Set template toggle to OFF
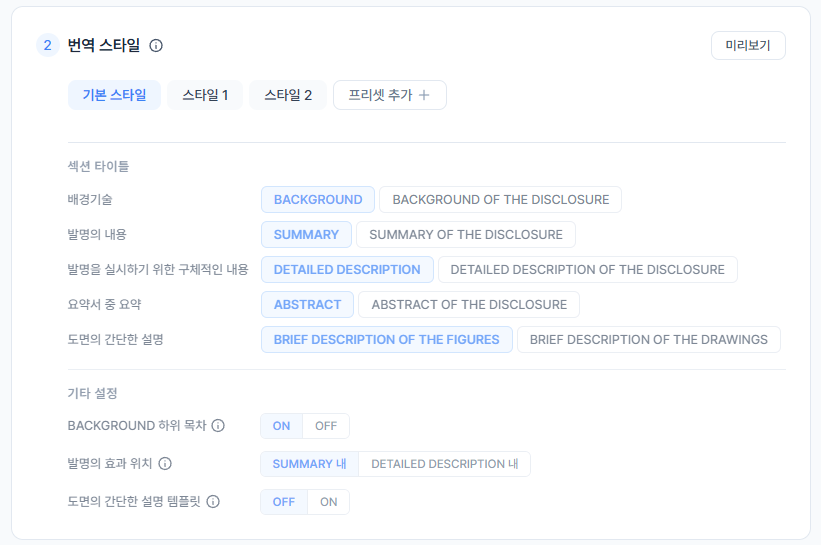 coord(284,502)
